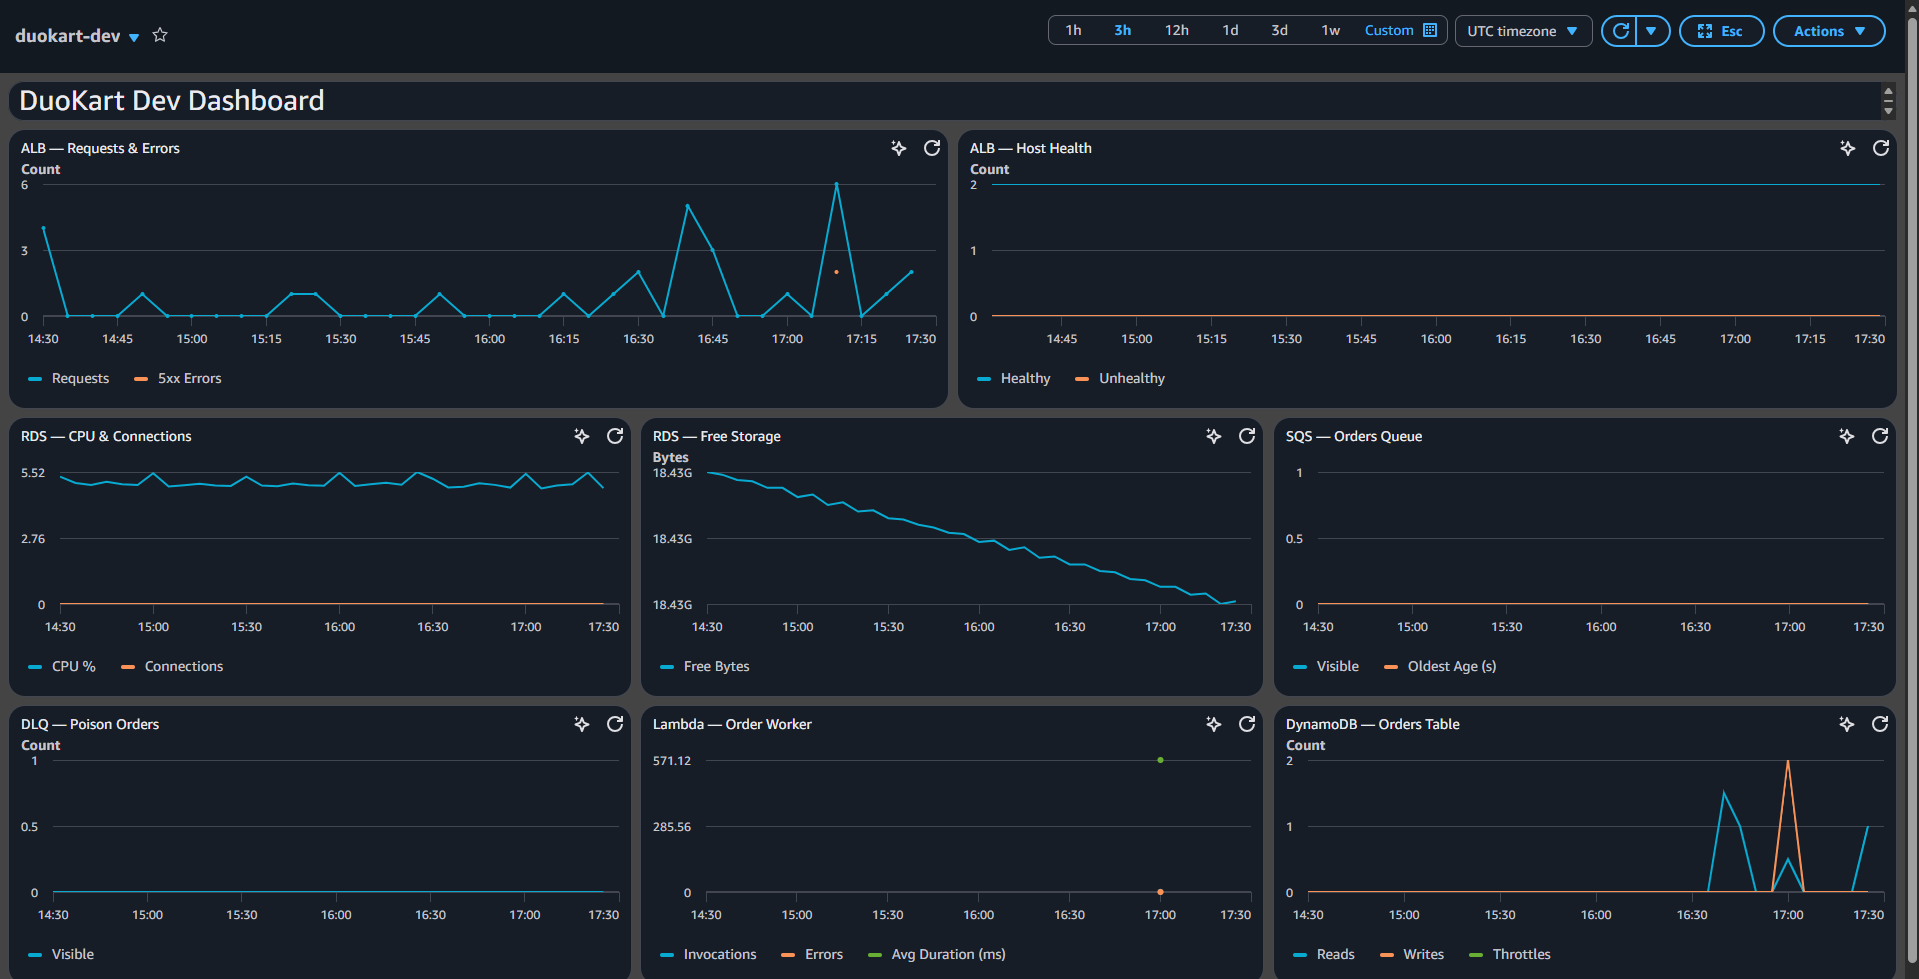Switch to the 3d time range
Image resolution: width=1919 pixels, height=979 pixels.
tap(1279, 30)
